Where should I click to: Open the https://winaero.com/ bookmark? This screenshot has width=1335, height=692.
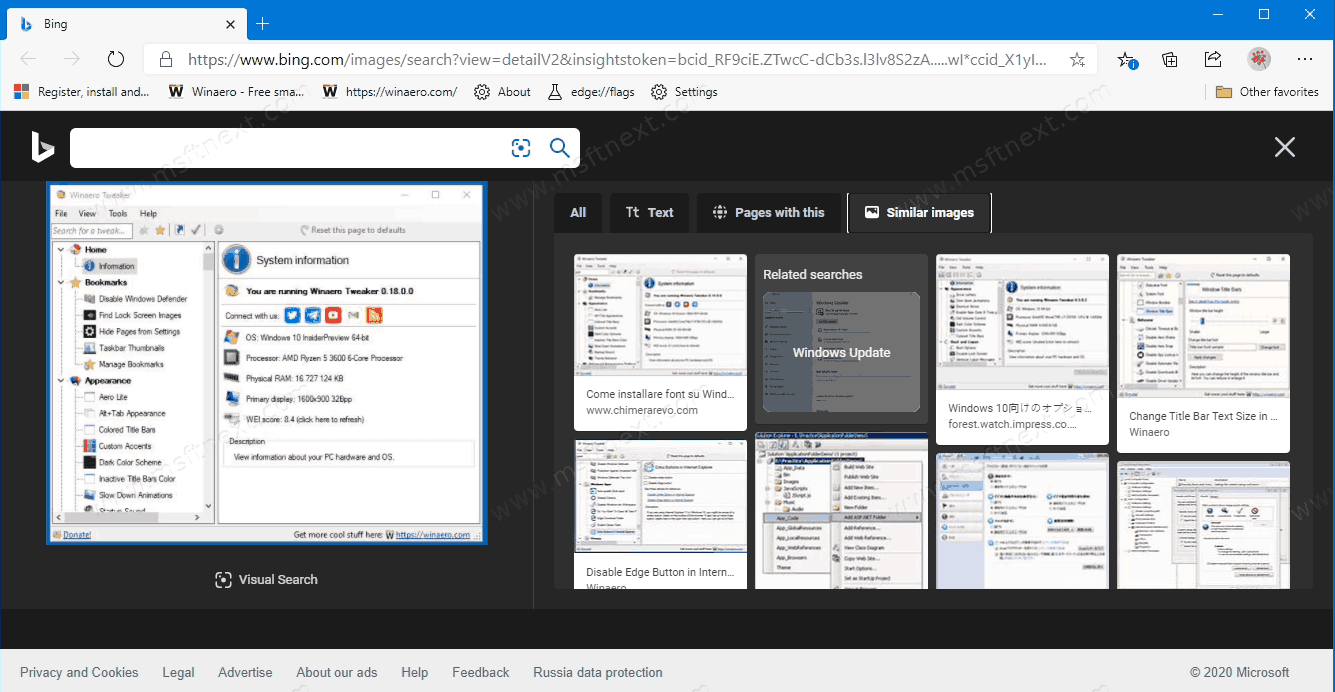tap(390, 92)
